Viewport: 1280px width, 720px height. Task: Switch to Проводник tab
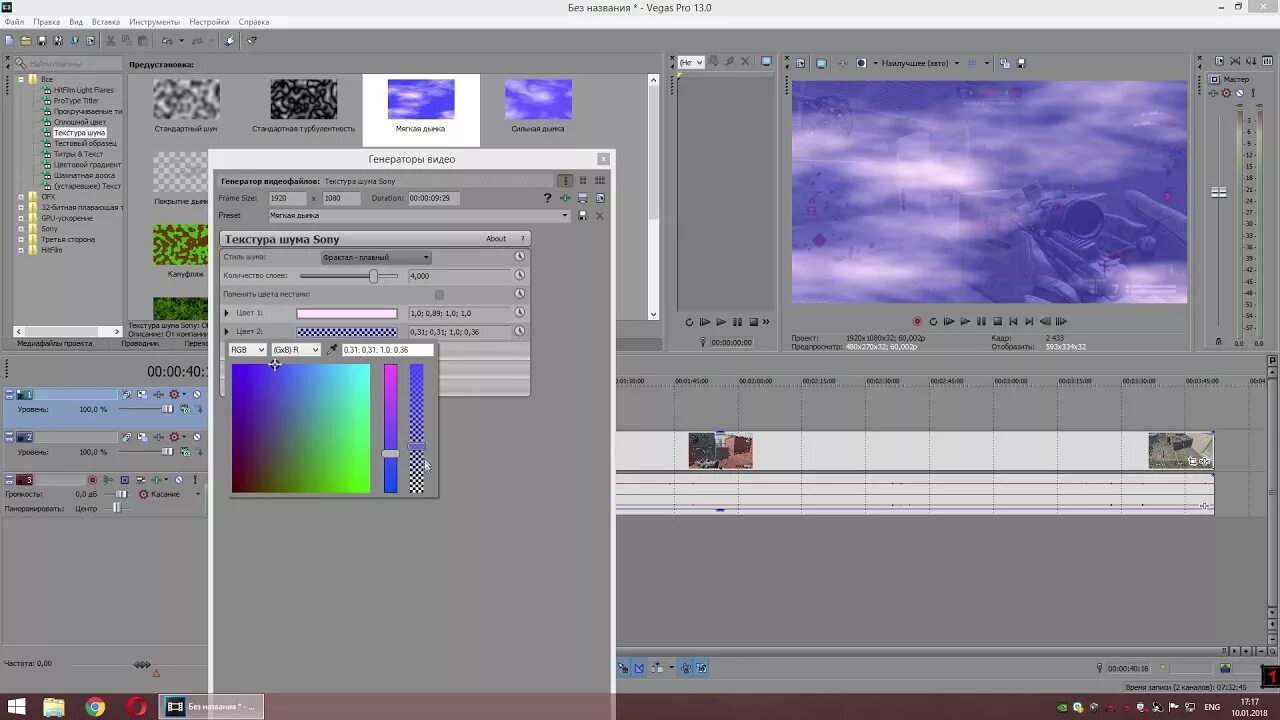pos(140,343)
